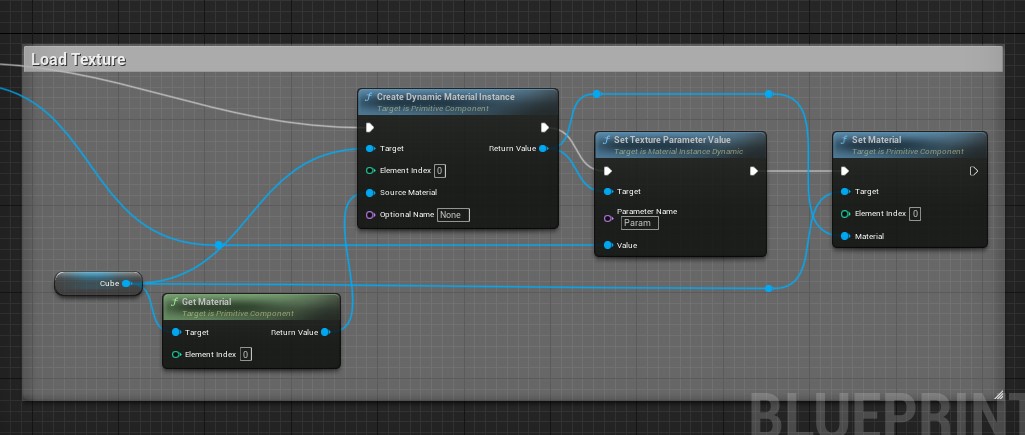This screenshot has height=435, width=1025.
Task: Edit Element Index value on Set Material node
Action: coord(915,214)
